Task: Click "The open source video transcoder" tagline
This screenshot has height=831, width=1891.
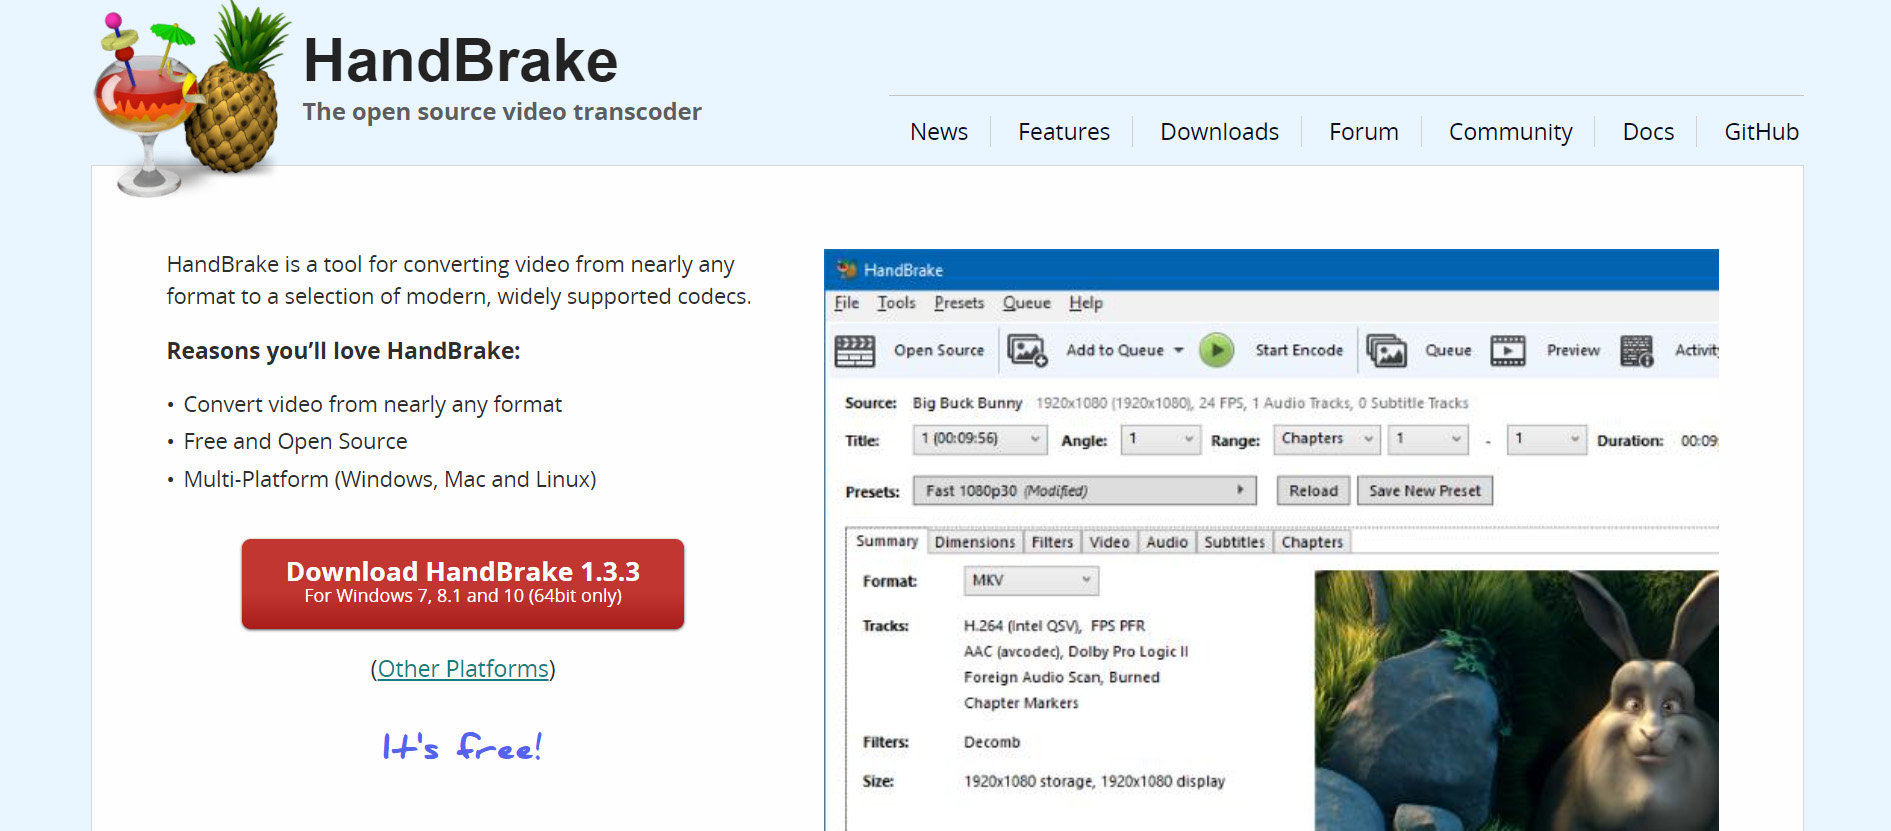Action: (x=502, y=112)
